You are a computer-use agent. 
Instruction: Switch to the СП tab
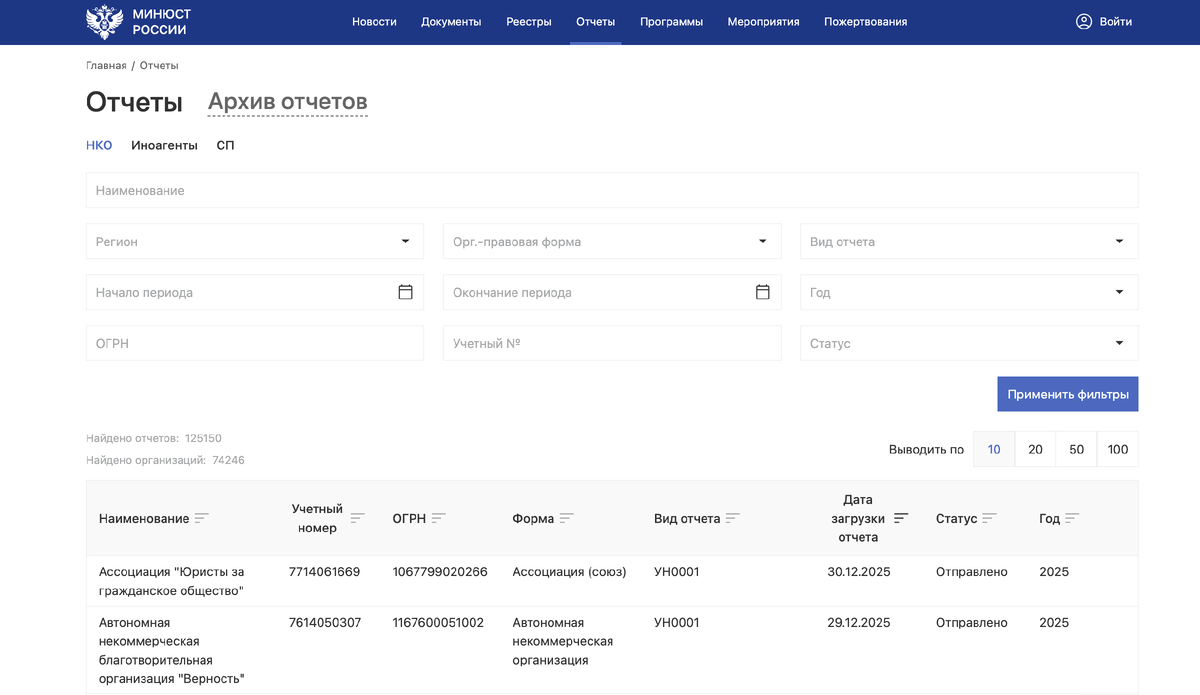point(225,145)
